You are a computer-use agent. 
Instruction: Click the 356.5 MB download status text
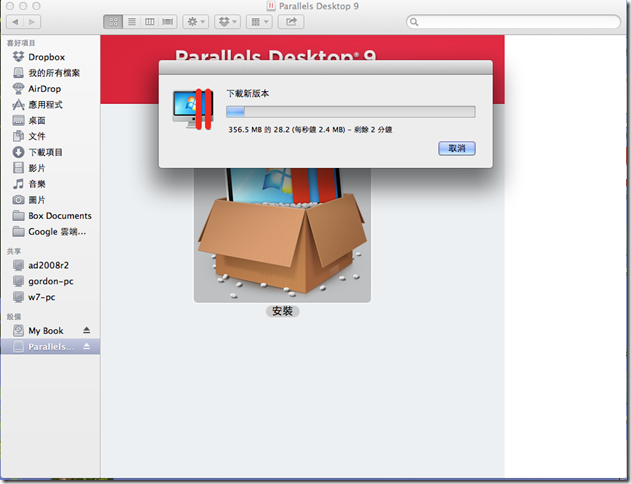(310, 130)
